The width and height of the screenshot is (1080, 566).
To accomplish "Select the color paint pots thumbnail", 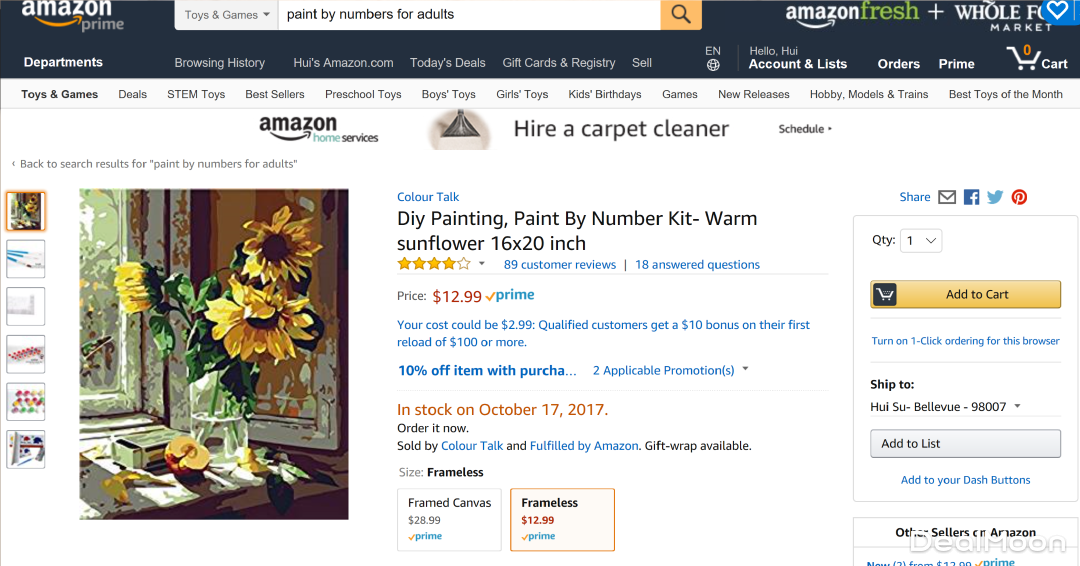I will point(26,402).
